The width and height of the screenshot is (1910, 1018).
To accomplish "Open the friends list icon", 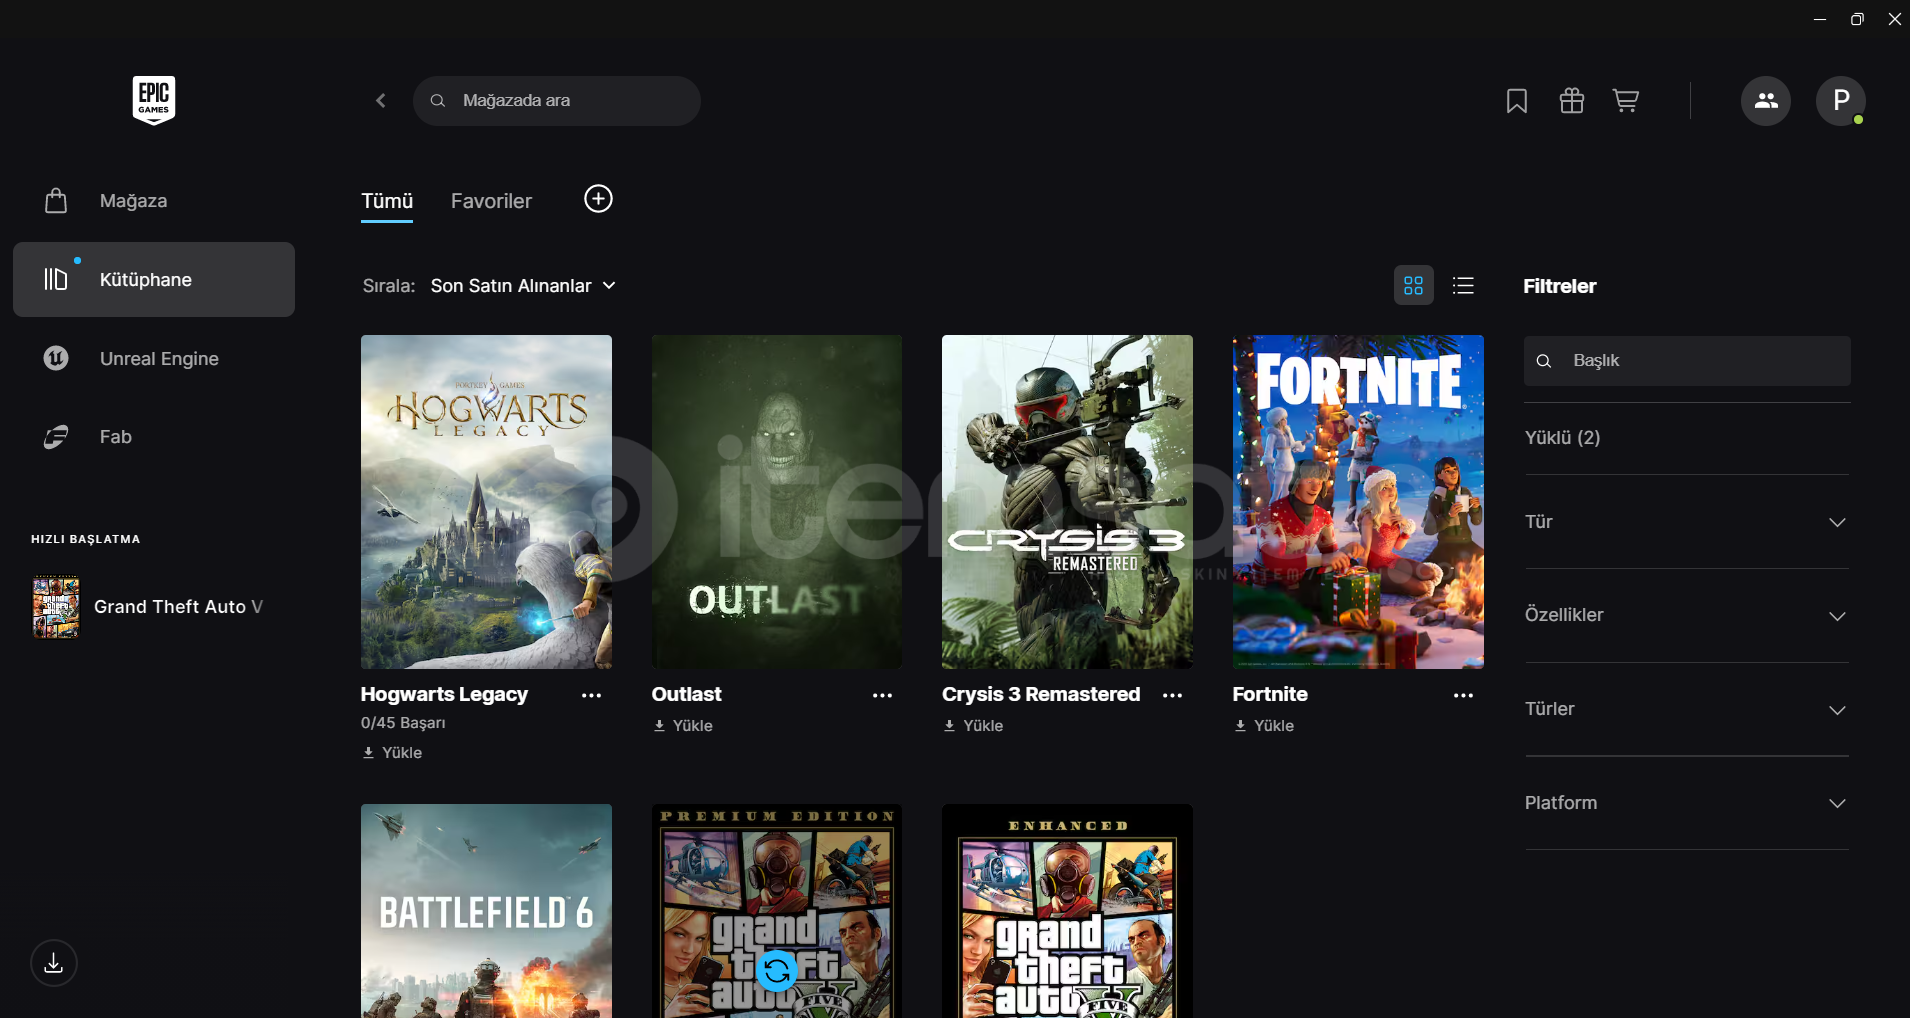I will tap(1766, 101).
